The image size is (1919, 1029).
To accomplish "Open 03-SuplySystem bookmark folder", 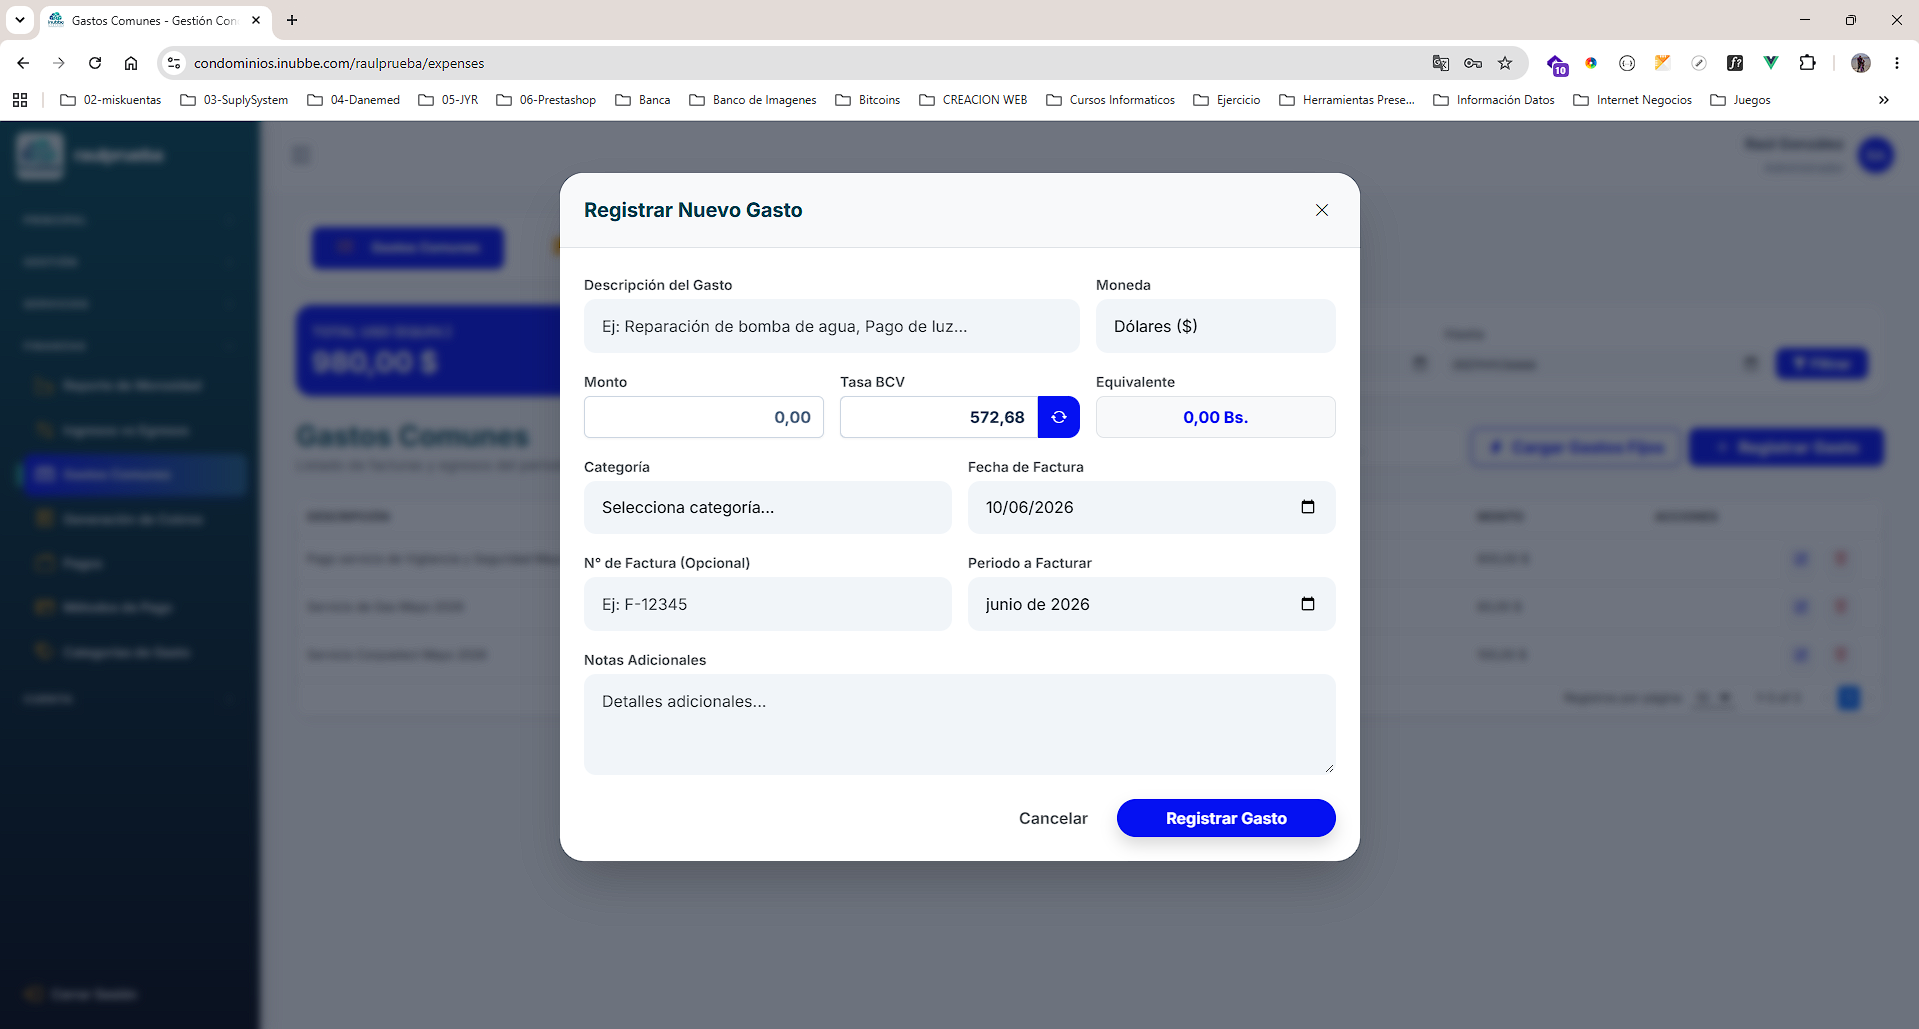I will click(x=235, y=100).
